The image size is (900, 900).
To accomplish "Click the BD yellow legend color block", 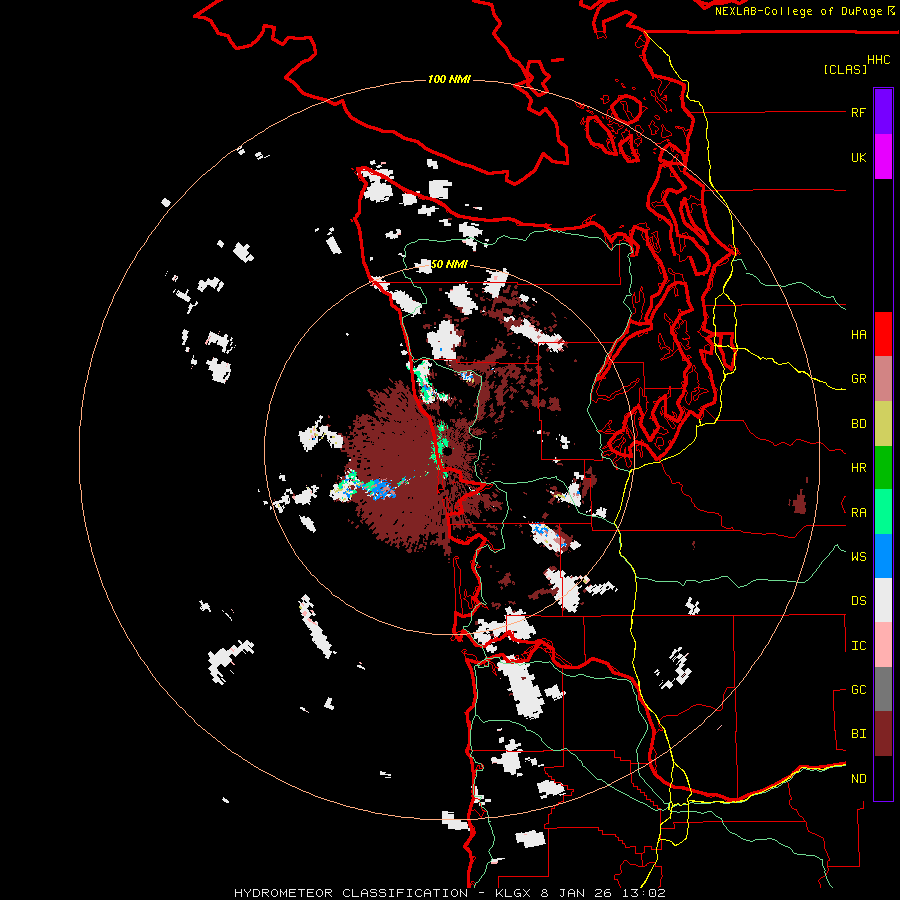I will [883, 424].
